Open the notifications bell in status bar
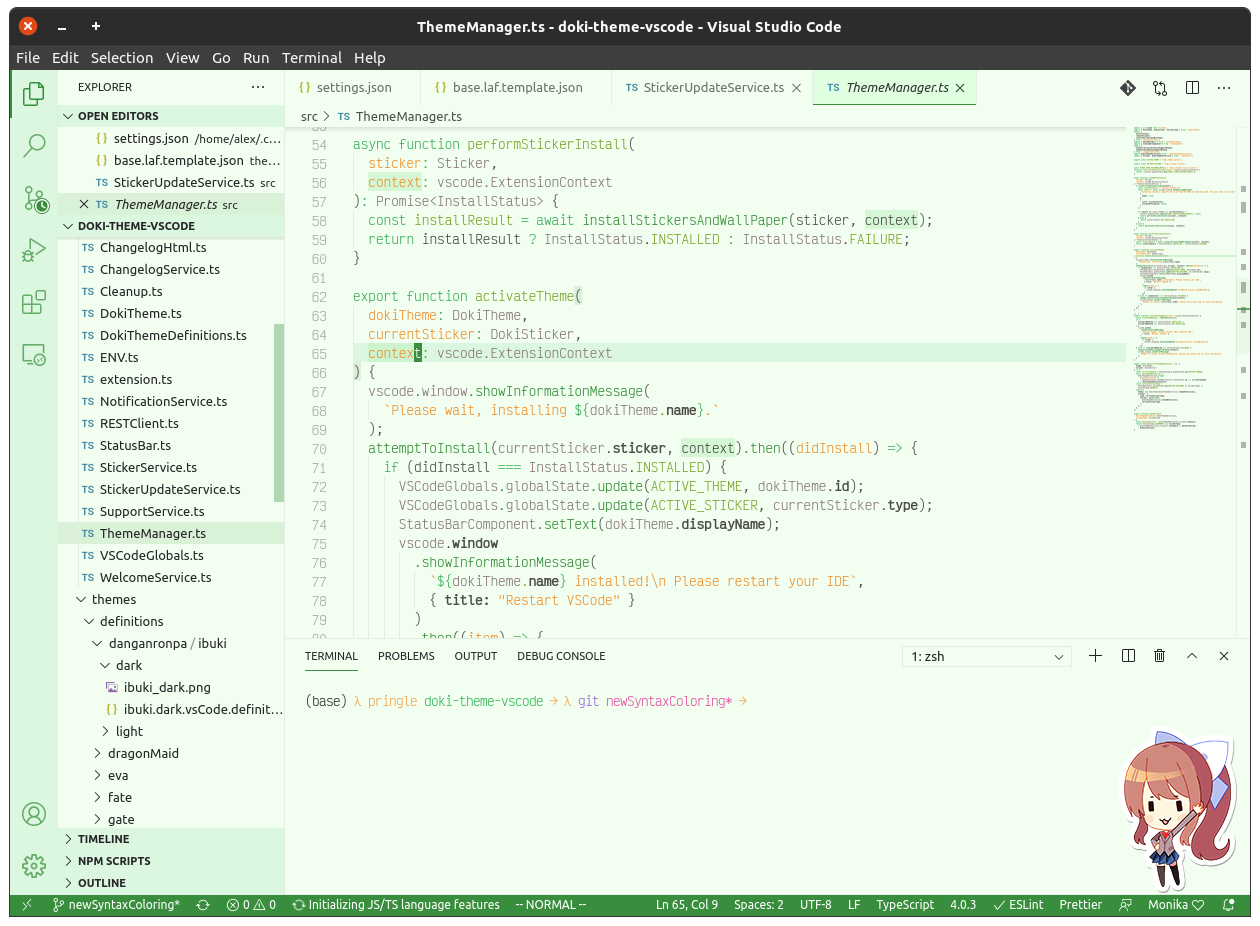 point(1229,905)
